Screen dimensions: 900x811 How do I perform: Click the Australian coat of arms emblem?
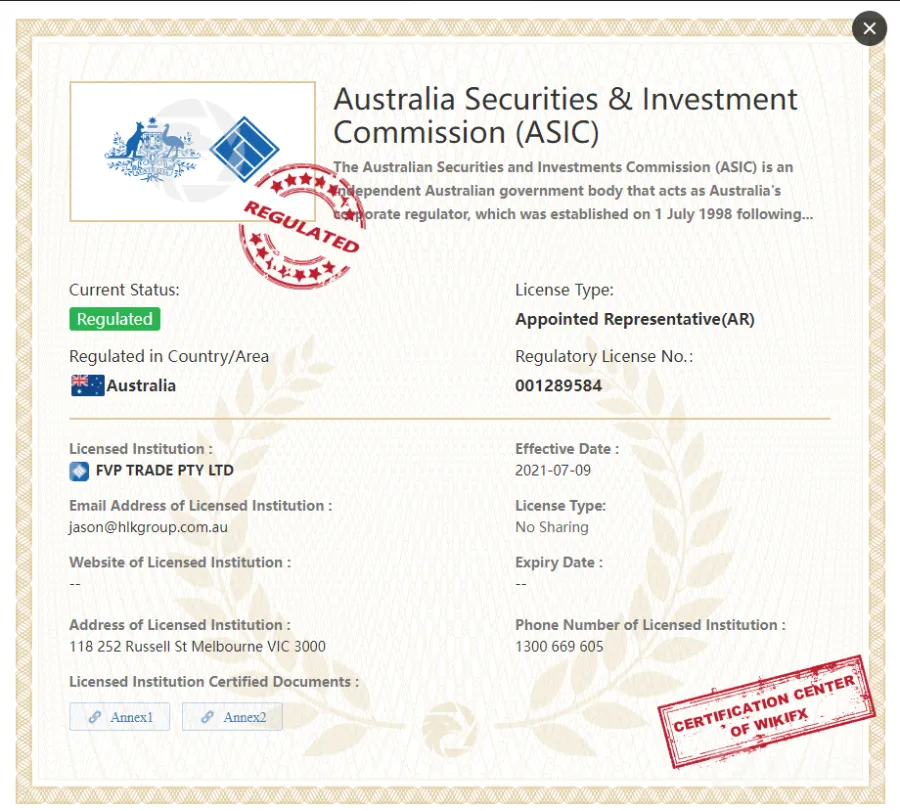151,150
